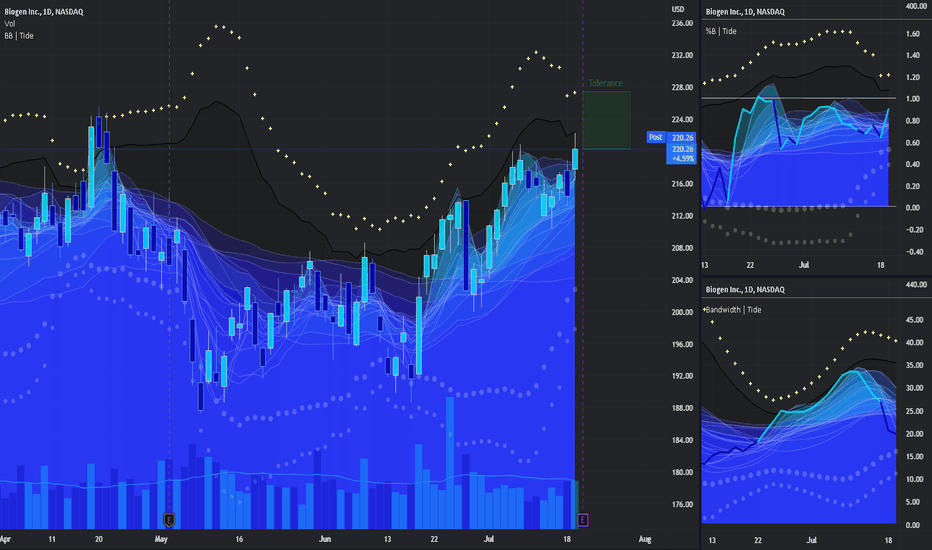
Task: Click the 188.00 price axis label
Action: pos(682,408)
